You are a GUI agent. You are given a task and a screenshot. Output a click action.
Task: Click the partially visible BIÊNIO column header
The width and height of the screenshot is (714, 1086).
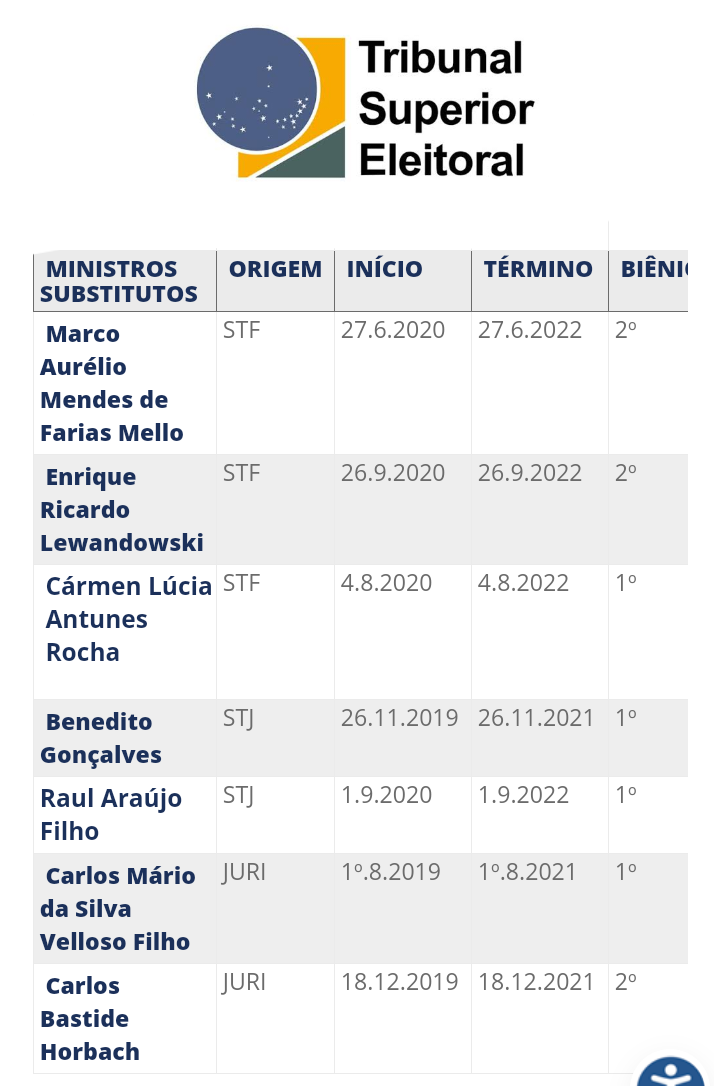pyautogui.click(x=654, y=269)
